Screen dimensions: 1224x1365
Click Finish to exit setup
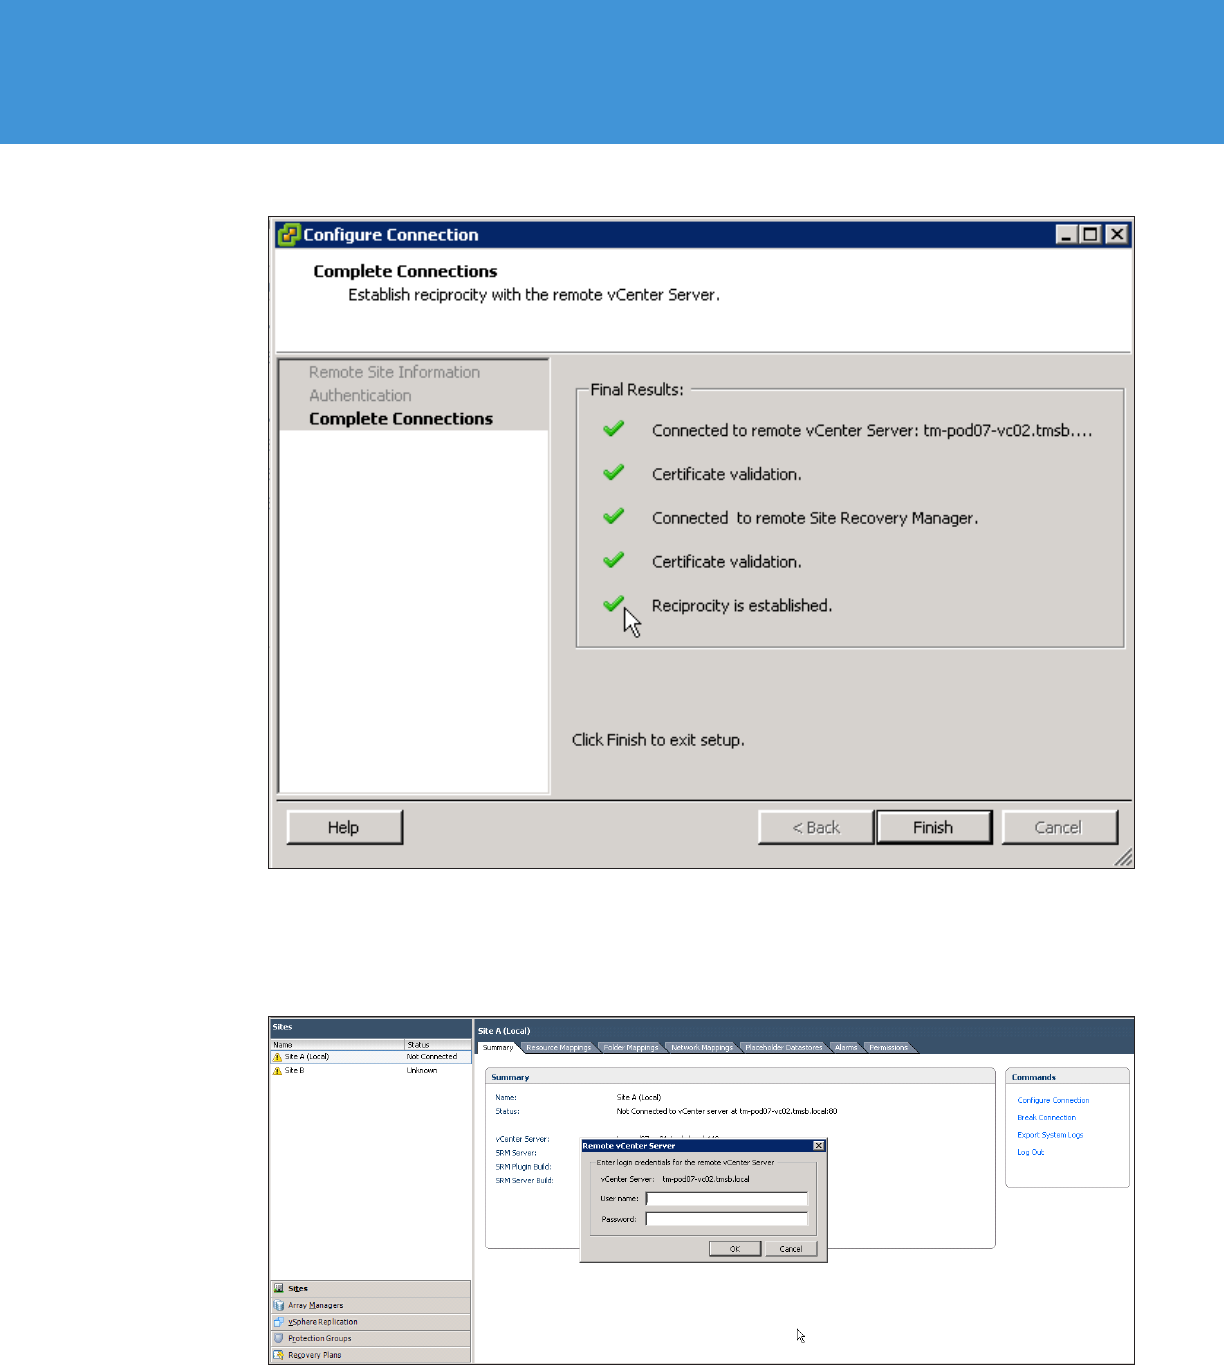click(934, 827)
